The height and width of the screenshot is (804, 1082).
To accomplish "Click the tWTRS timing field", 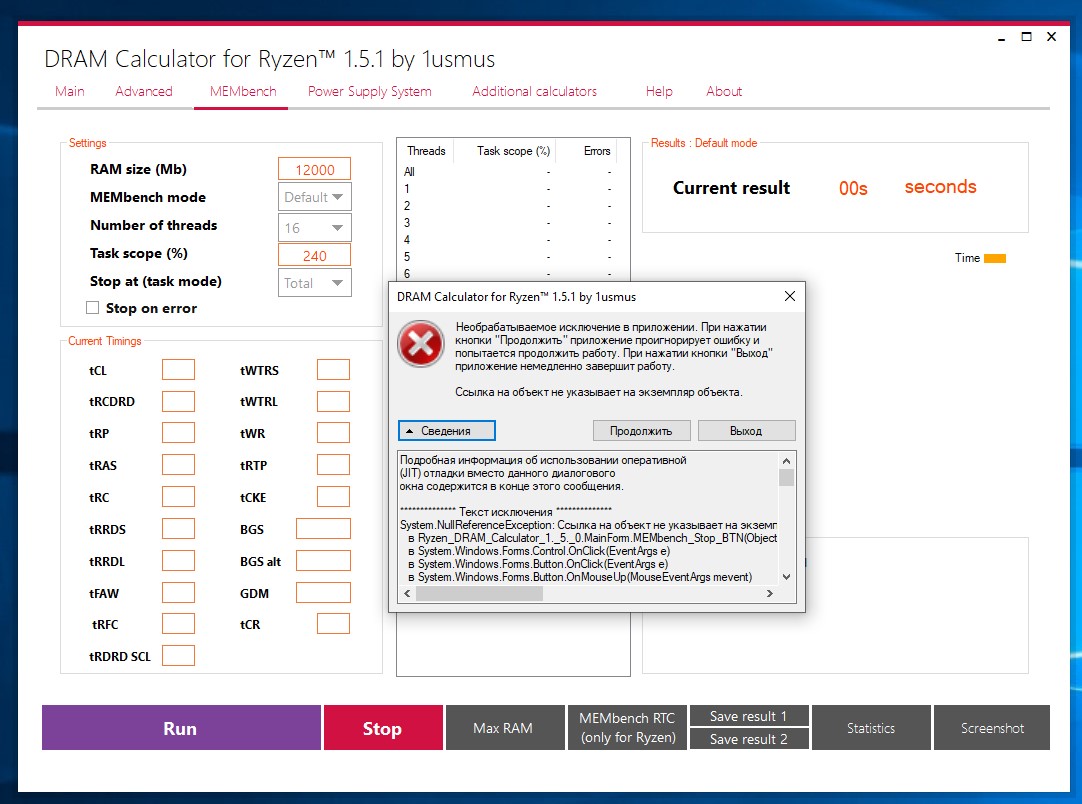I will pyautogui.click(x=333, y=369).
